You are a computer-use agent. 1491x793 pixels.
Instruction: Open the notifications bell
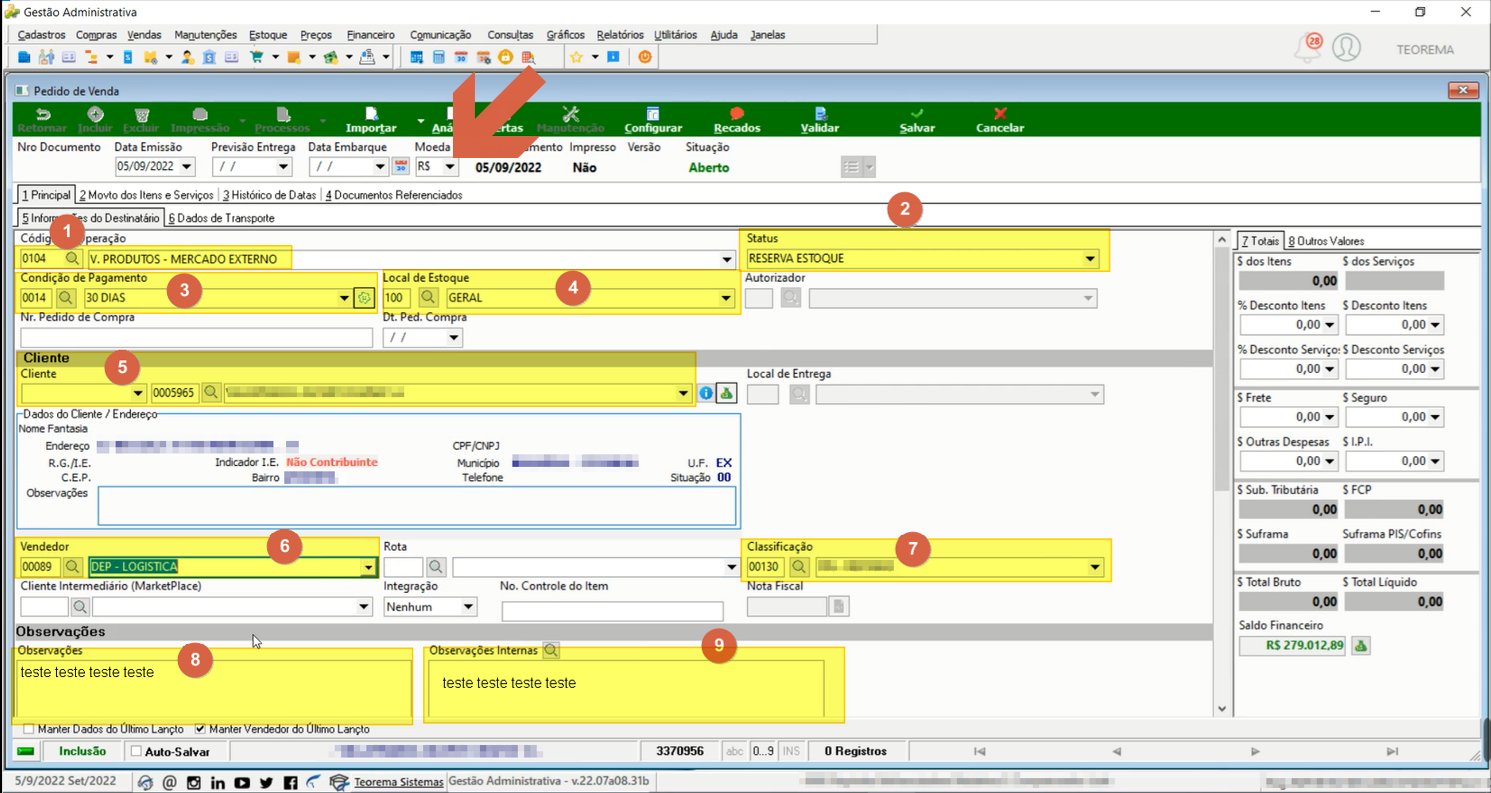1309,48
